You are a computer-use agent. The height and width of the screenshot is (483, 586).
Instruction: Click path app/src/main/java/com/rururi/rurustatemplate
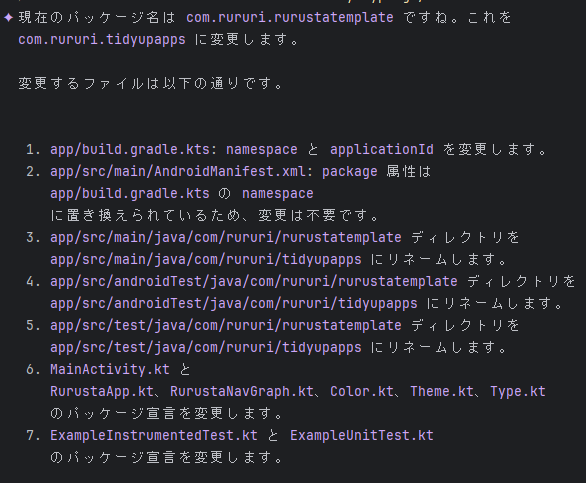pos(226,237)
